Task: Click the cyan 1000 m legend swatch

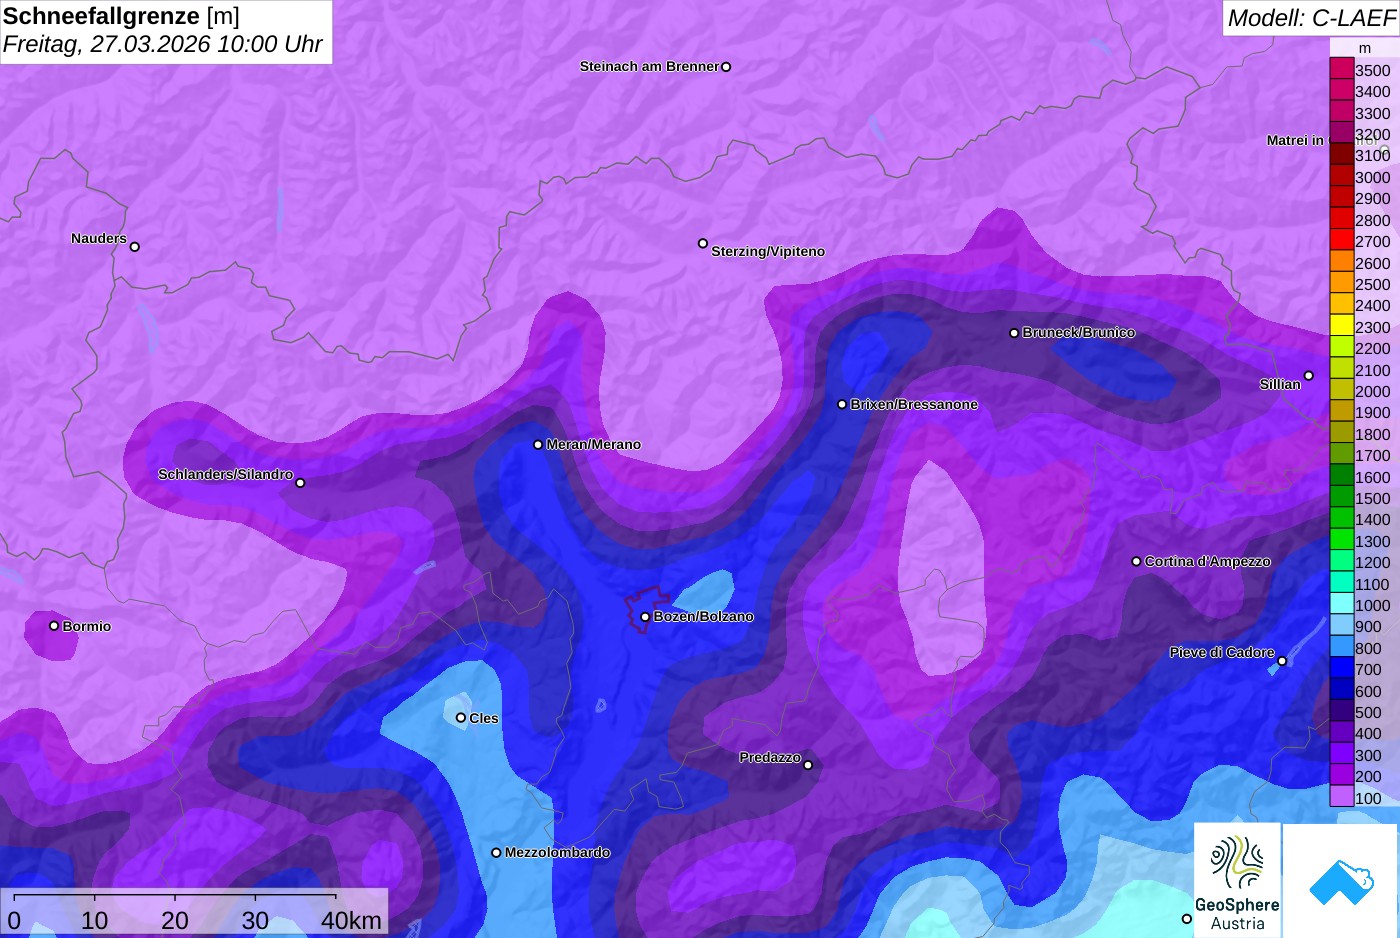Action: (1342, 605)
